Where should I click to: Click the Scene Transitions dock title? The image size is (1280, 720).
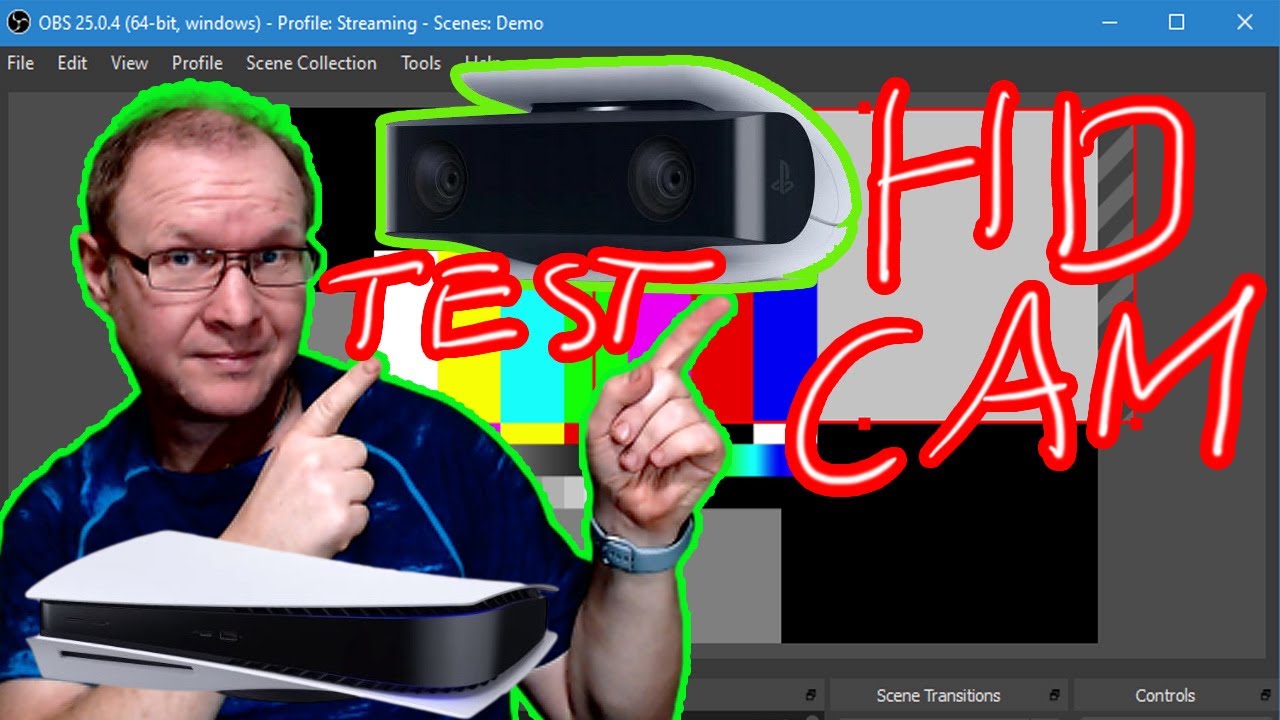point(938,695)
